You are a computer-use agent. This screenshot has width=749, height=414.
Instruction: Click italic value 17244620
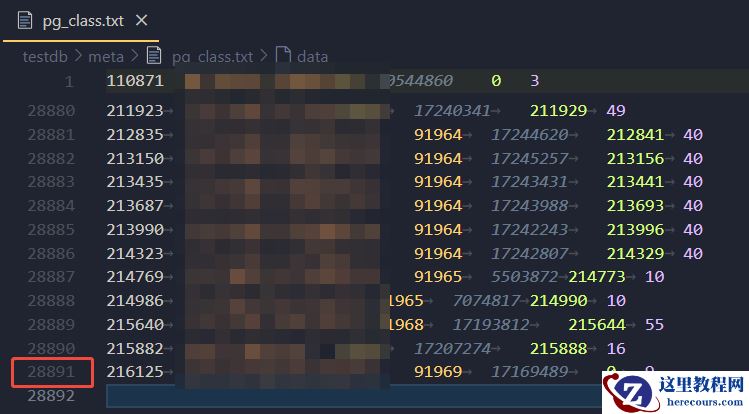click(529, 135)
